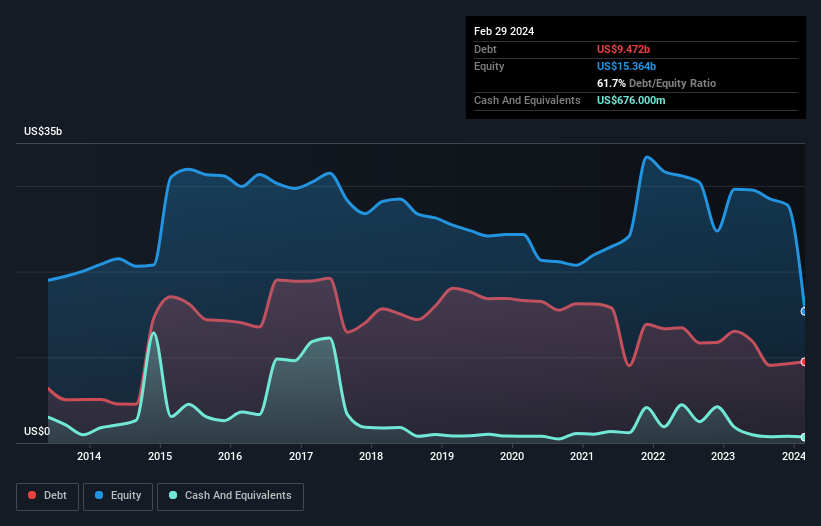Image resolution: width=821 pixels, height=526 pixels.
Task: Toggle the Equity series legend button
Action: click(118, 496)
